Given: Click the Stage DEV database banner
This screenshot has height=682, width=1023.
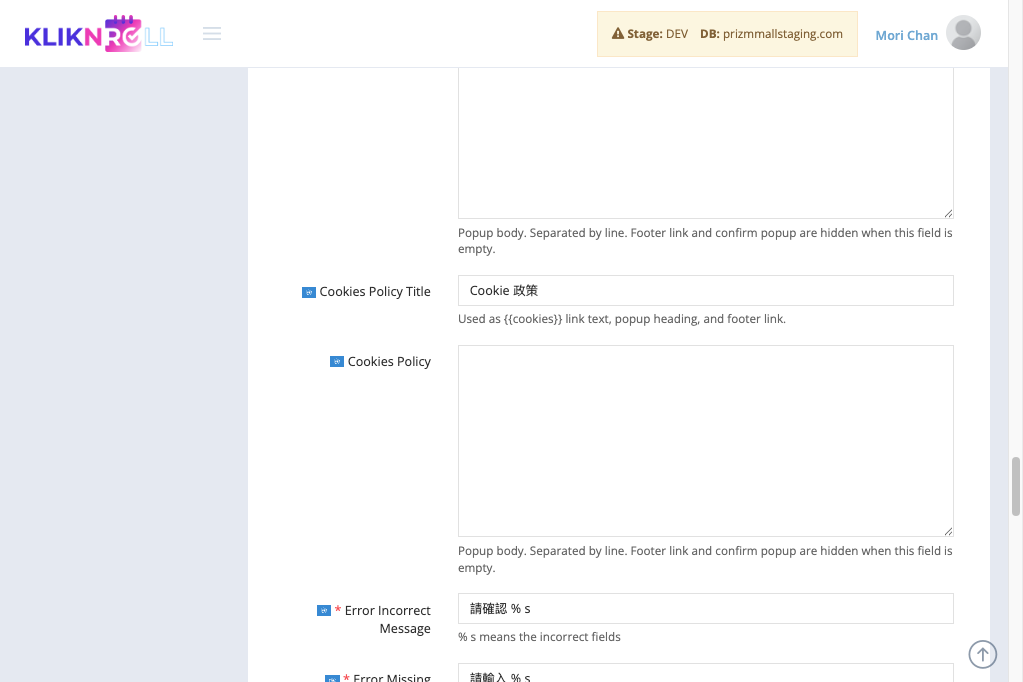Looking at the screenshot, I should tap(727, 34).
